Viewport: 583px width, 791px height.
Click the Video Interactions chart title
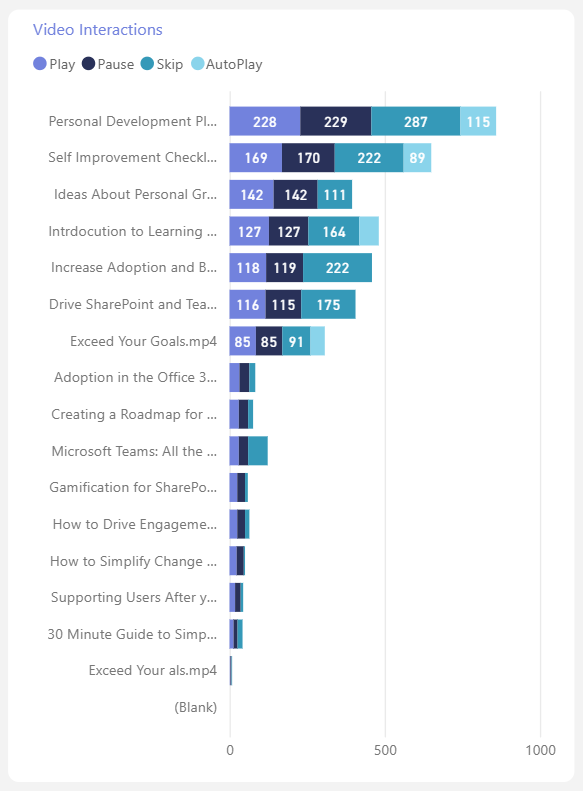(98, 30)
